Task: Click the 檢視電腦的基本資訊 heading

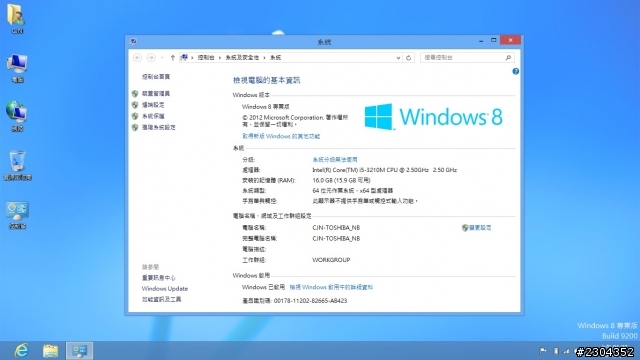Action: [267, 80]
